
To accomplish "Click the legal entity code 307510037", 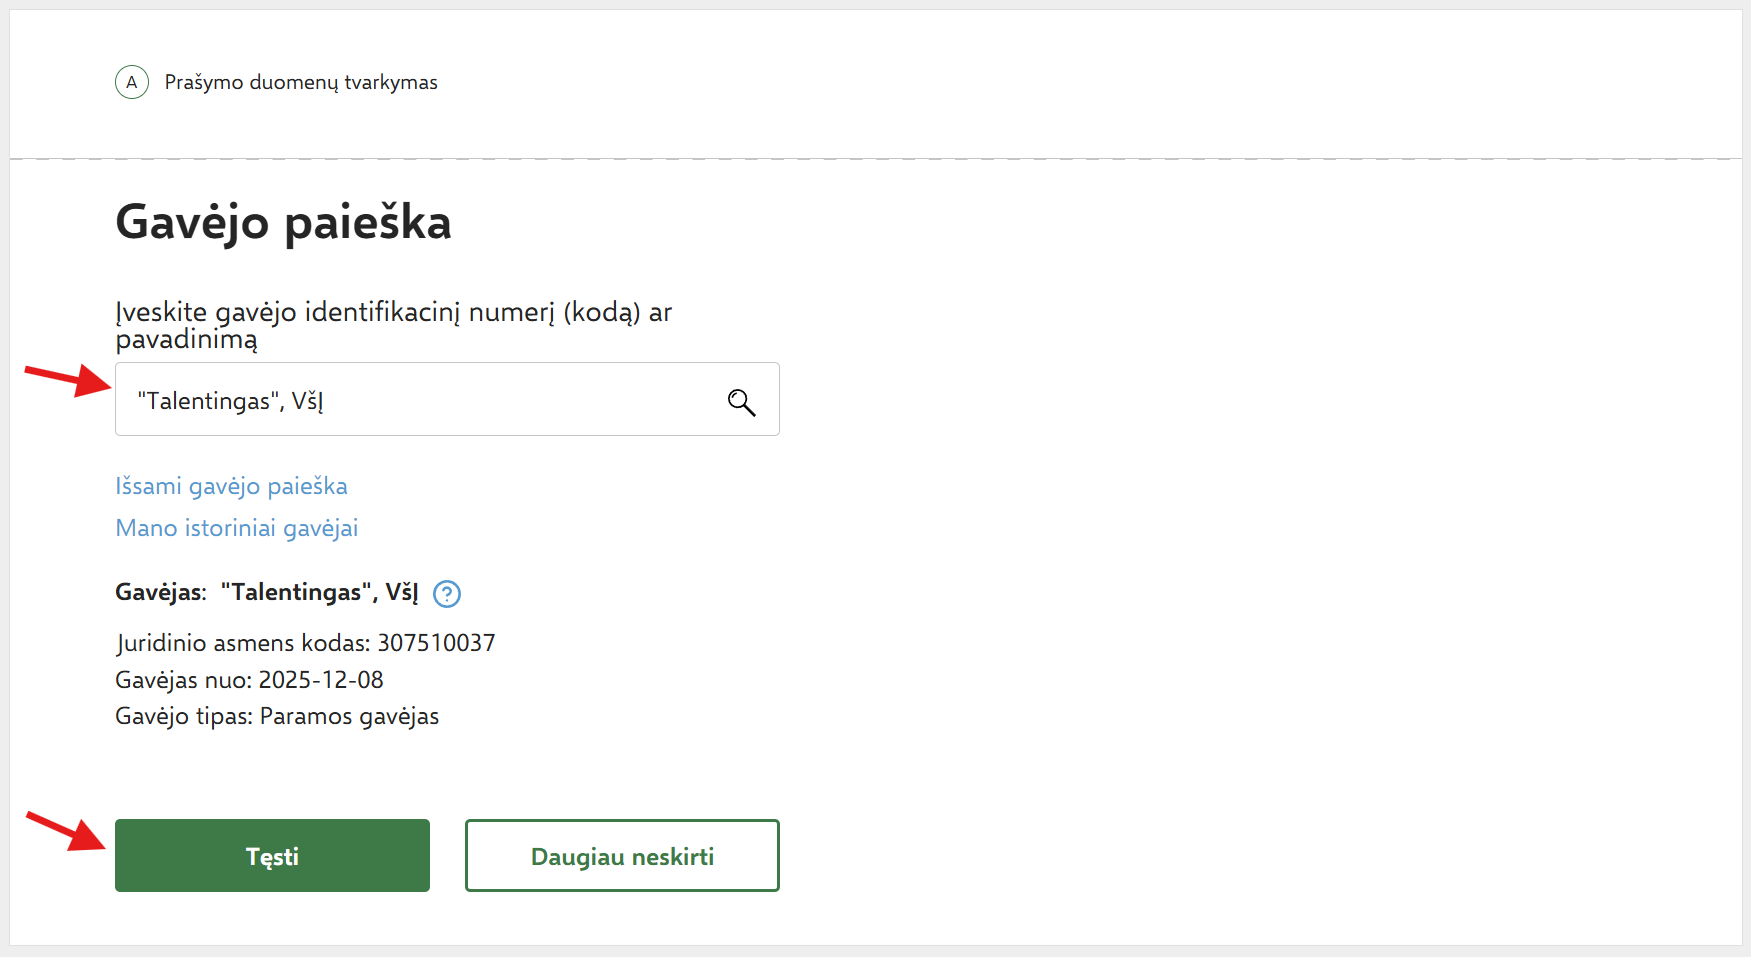I will (436, 643).
